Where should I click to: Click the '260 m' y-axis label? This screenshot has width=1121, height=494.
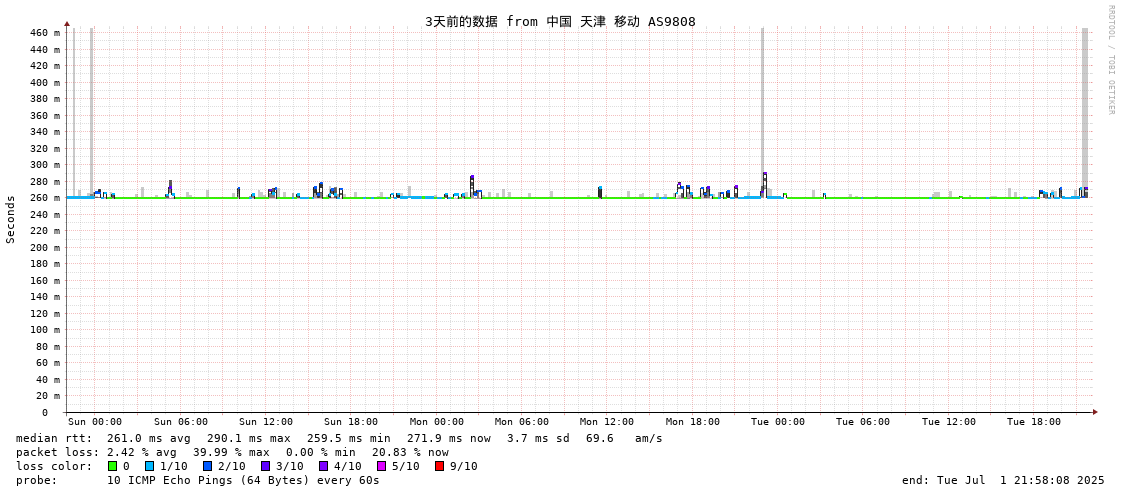[46, 198]
